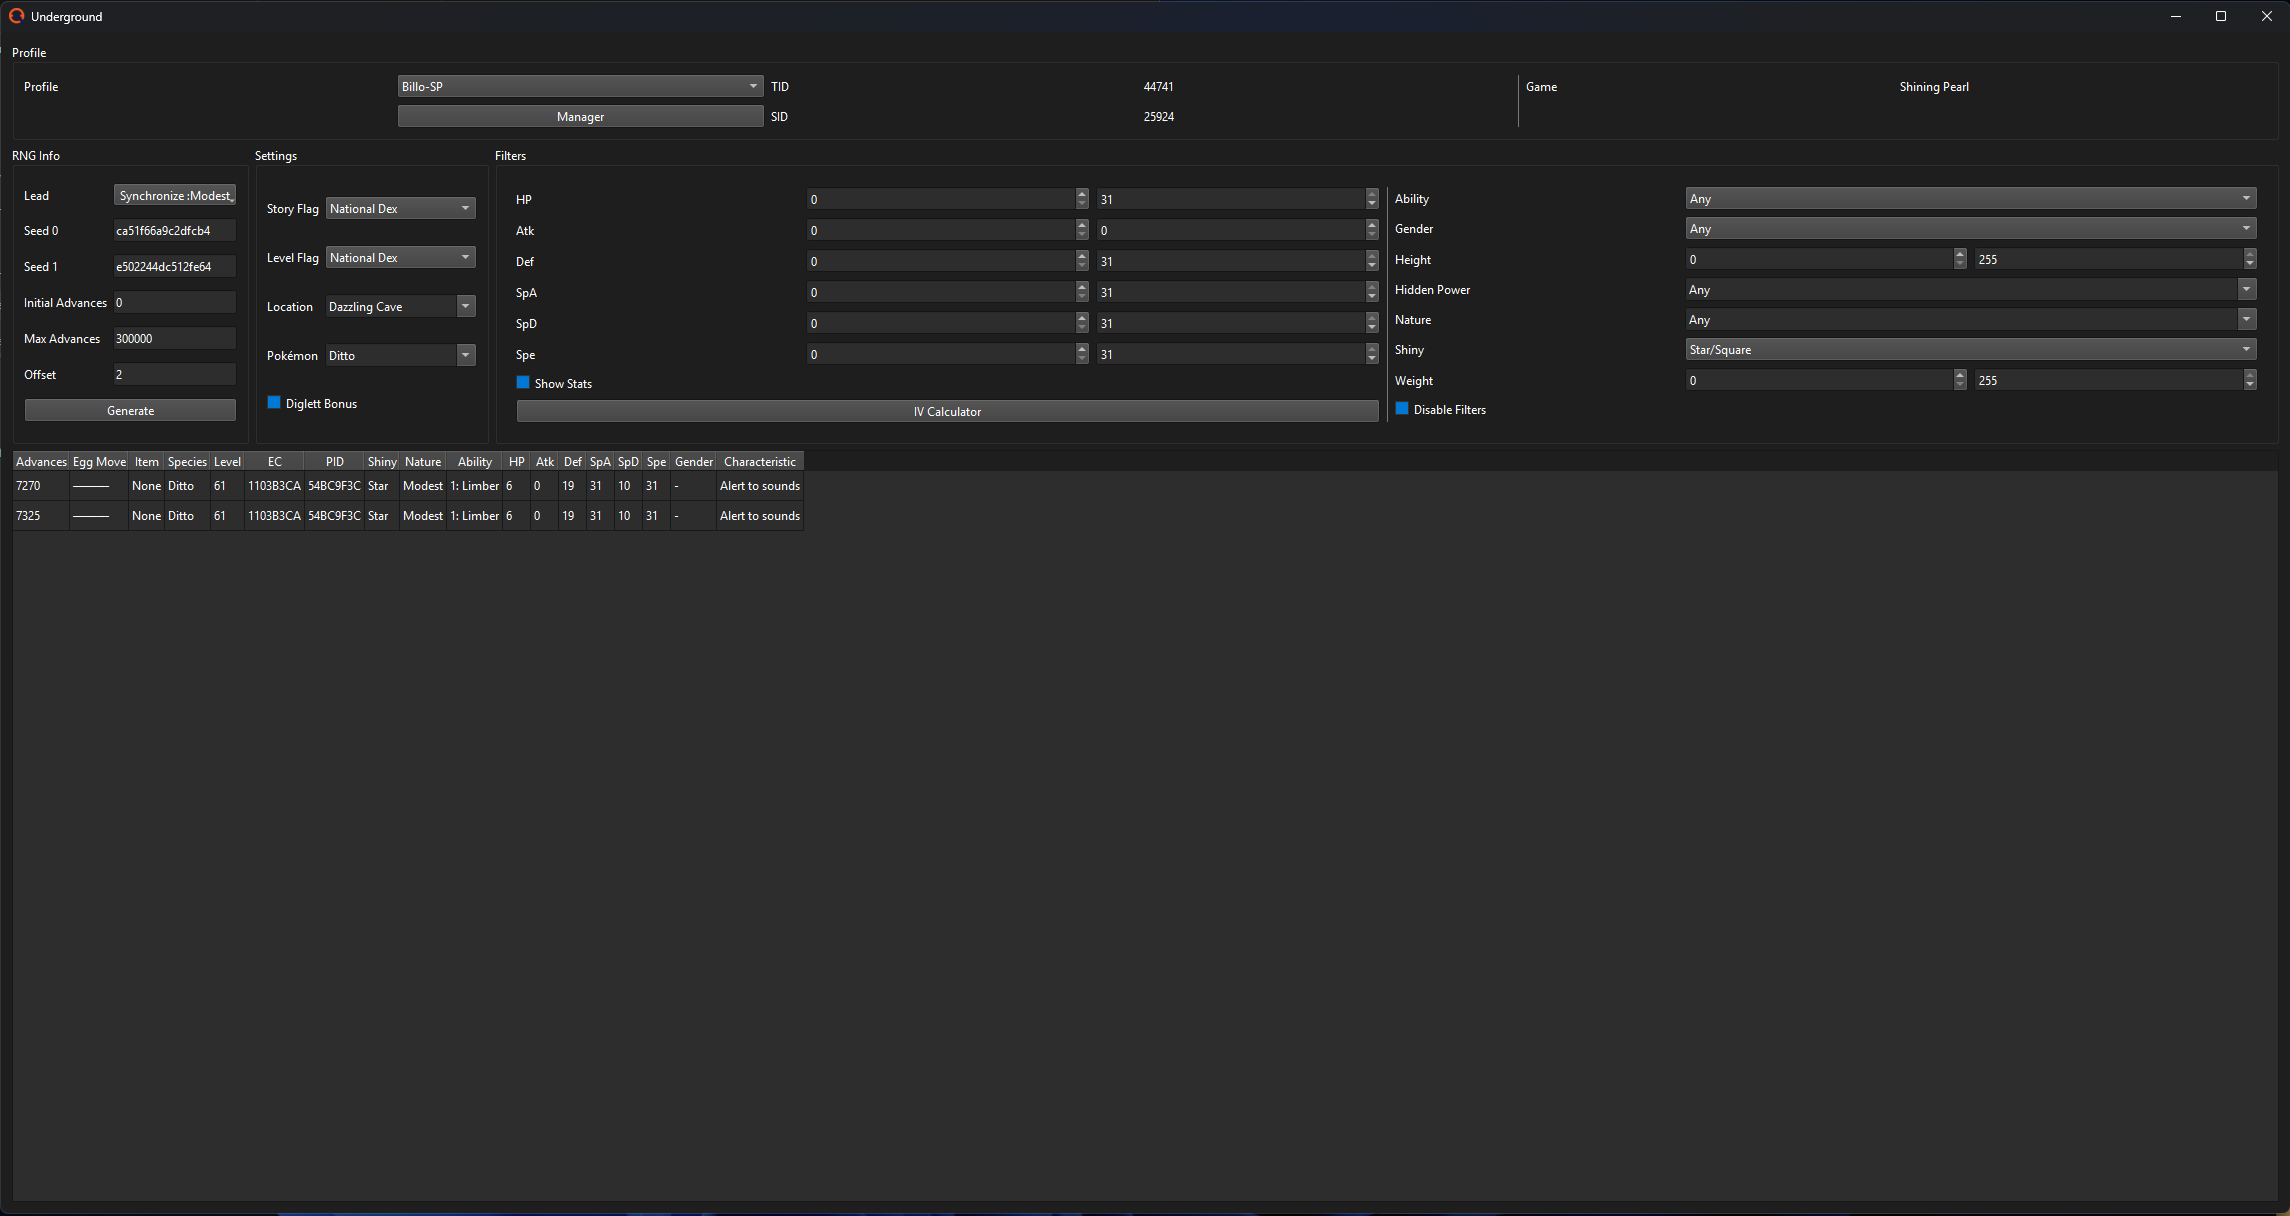
Task: Decrease Atk minimum with down arrow
Action: coord(1082,236)
